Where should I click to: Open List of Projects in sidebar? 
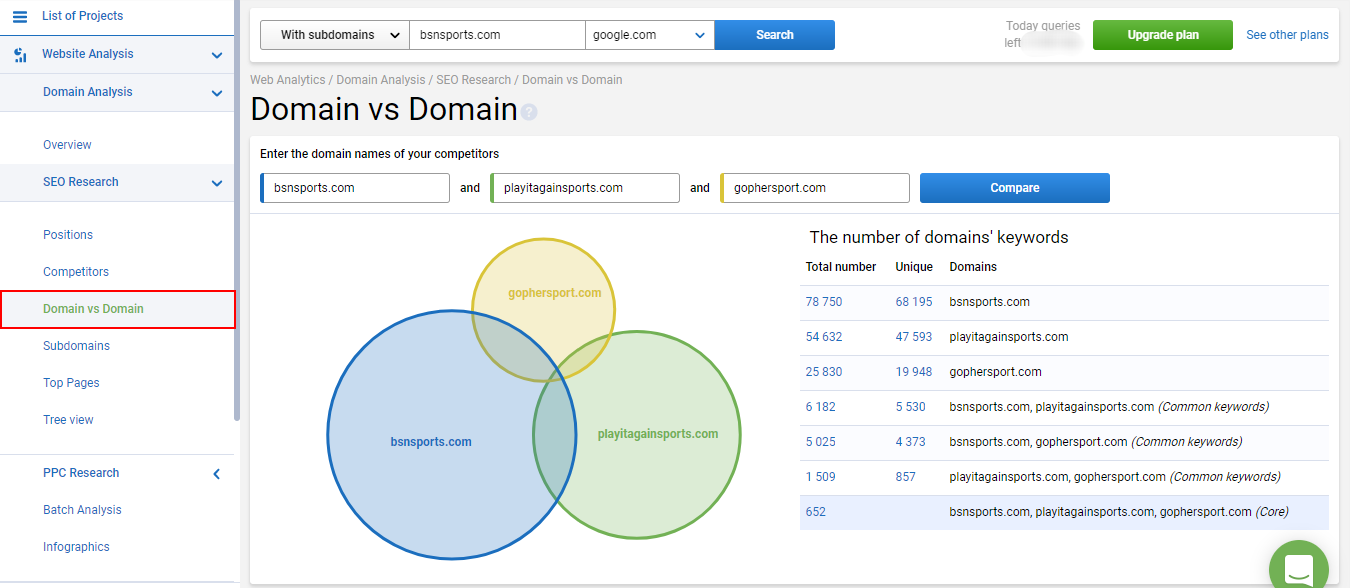pos(83,16)
